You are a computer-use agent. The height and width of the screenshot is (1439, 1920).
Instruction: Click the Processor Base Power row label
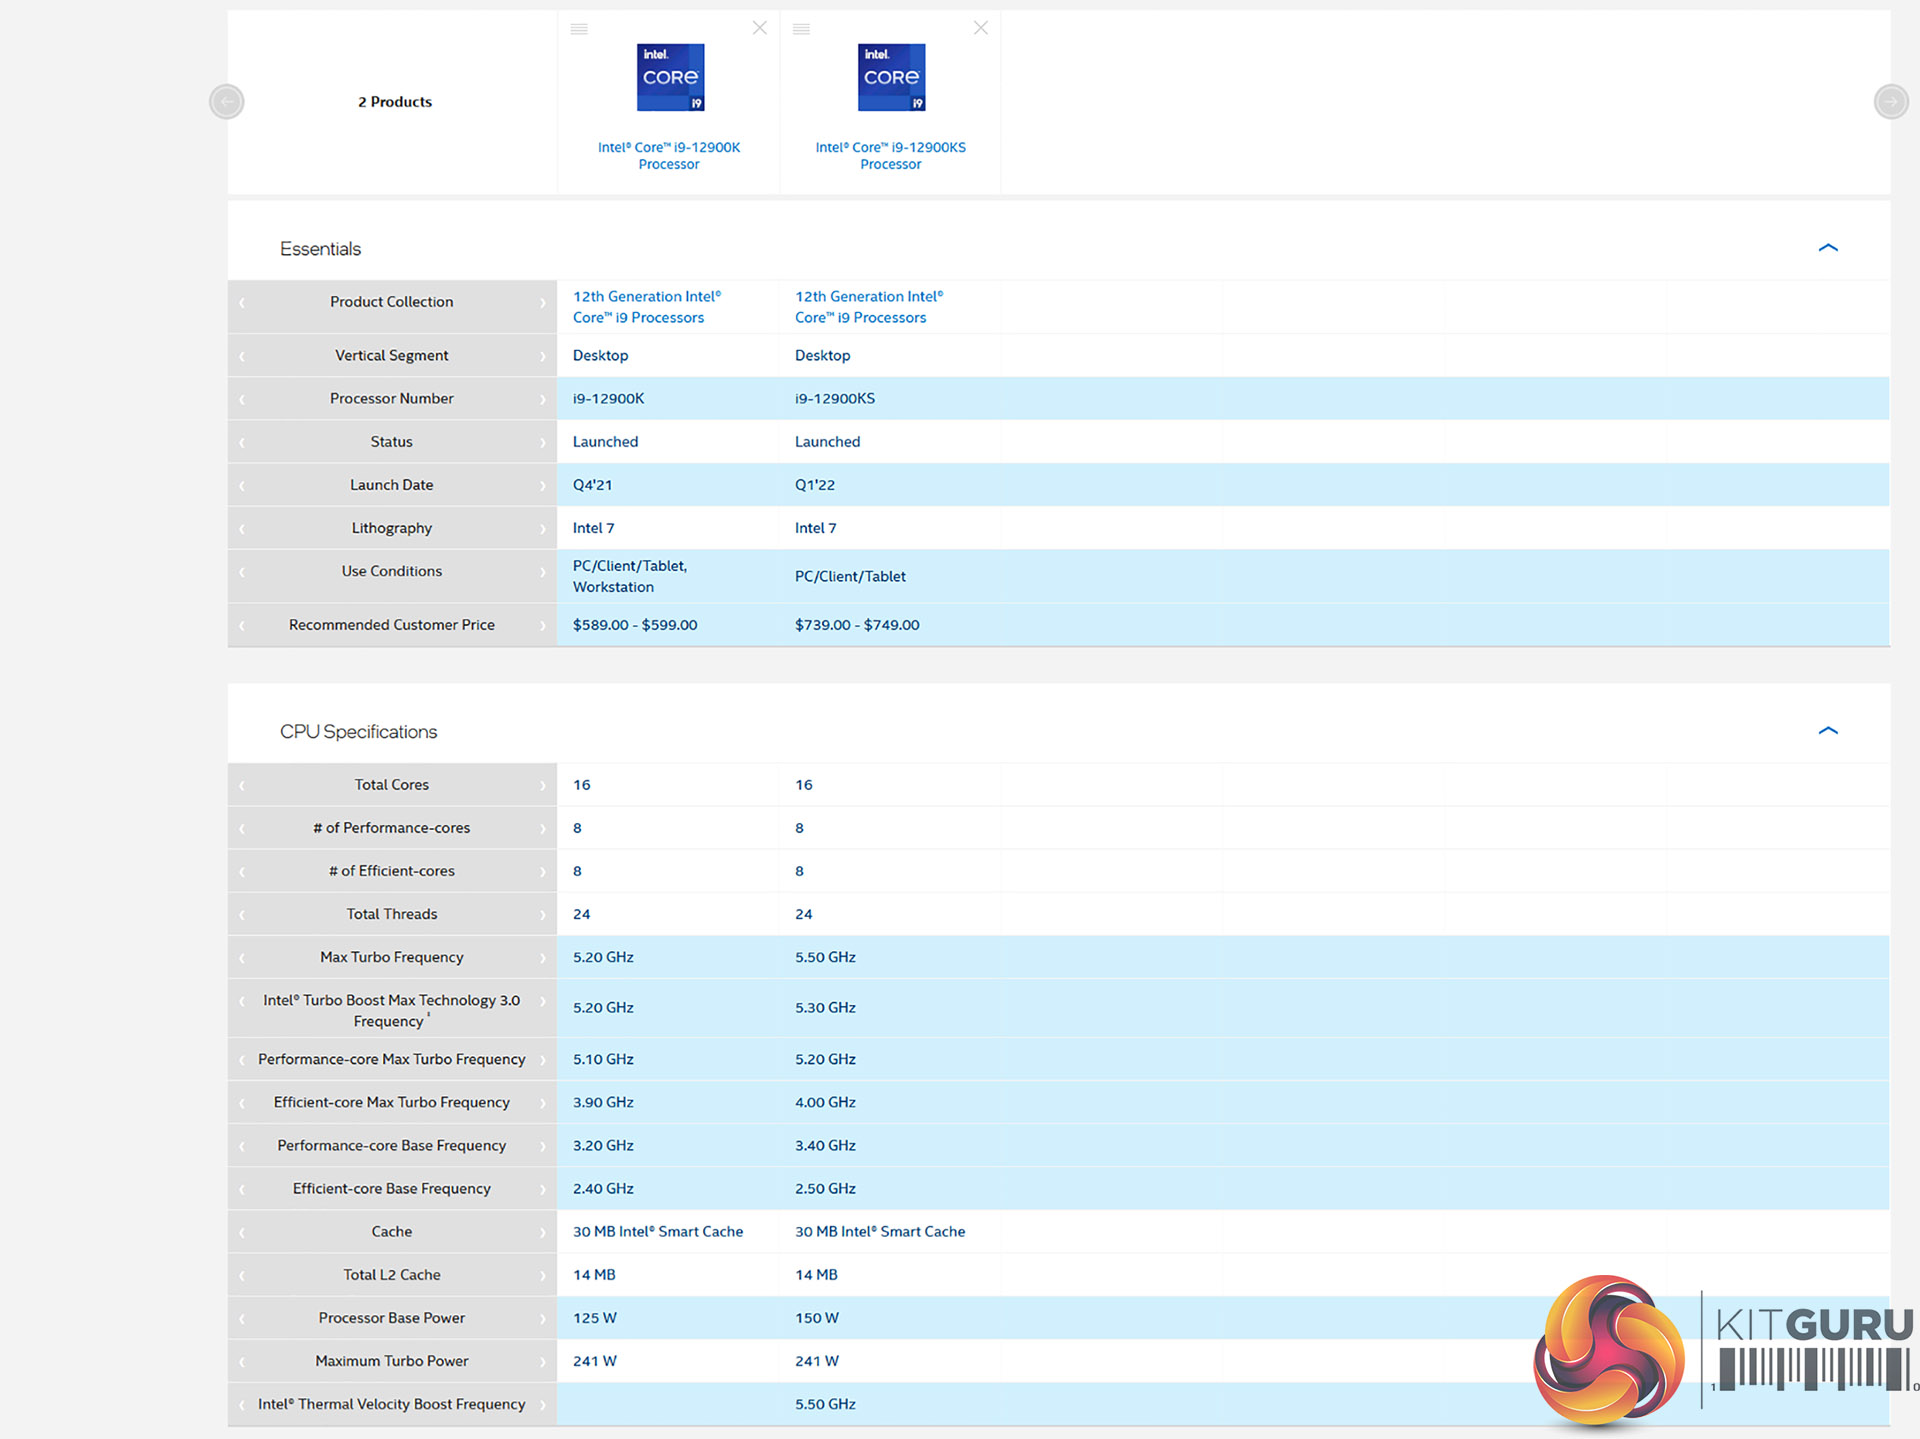(391, 1318)
